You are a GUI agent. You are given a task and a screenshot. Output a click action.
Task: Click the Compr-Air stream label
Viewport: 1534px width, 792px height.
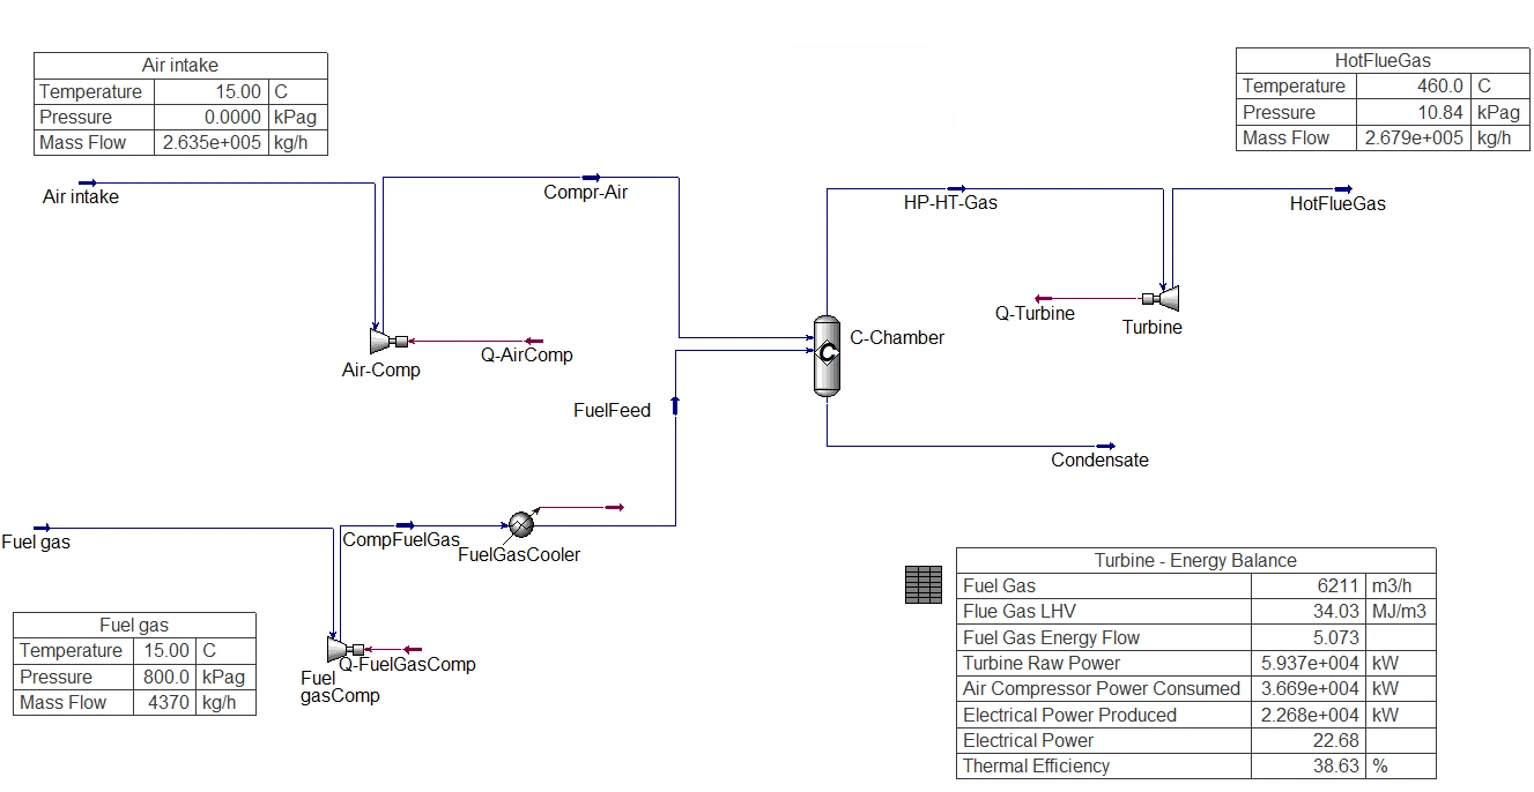coord(586,192)
